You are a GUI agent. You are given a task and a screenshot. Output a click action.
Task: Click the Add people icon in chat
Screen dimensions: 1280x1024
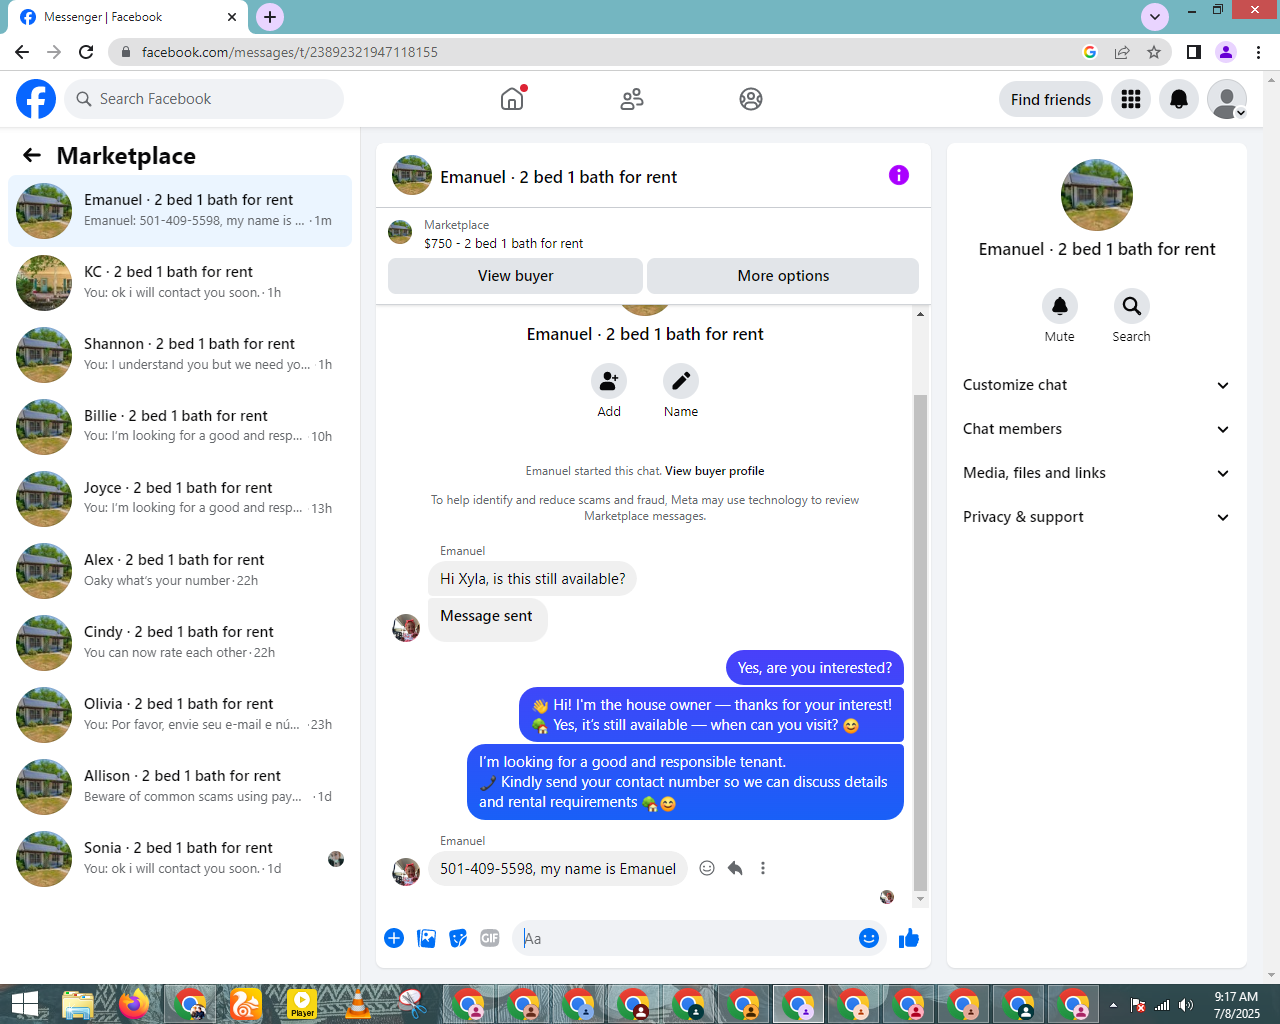(x=609, y=381)
